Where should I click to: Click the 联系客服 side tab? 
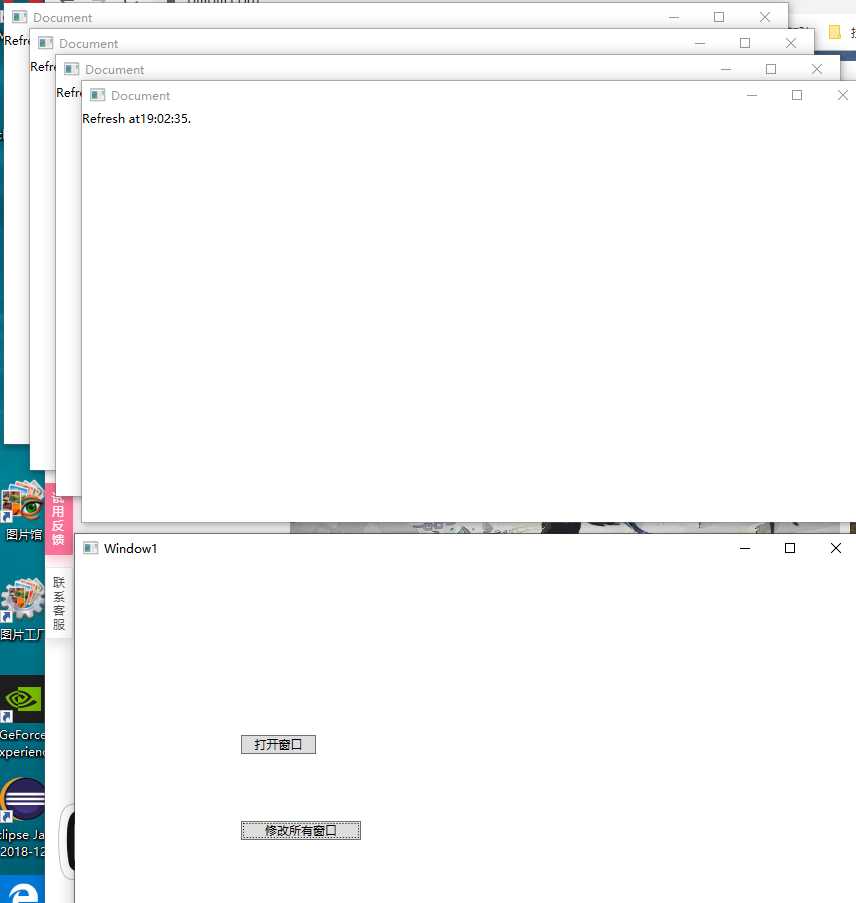coord(59,603)
